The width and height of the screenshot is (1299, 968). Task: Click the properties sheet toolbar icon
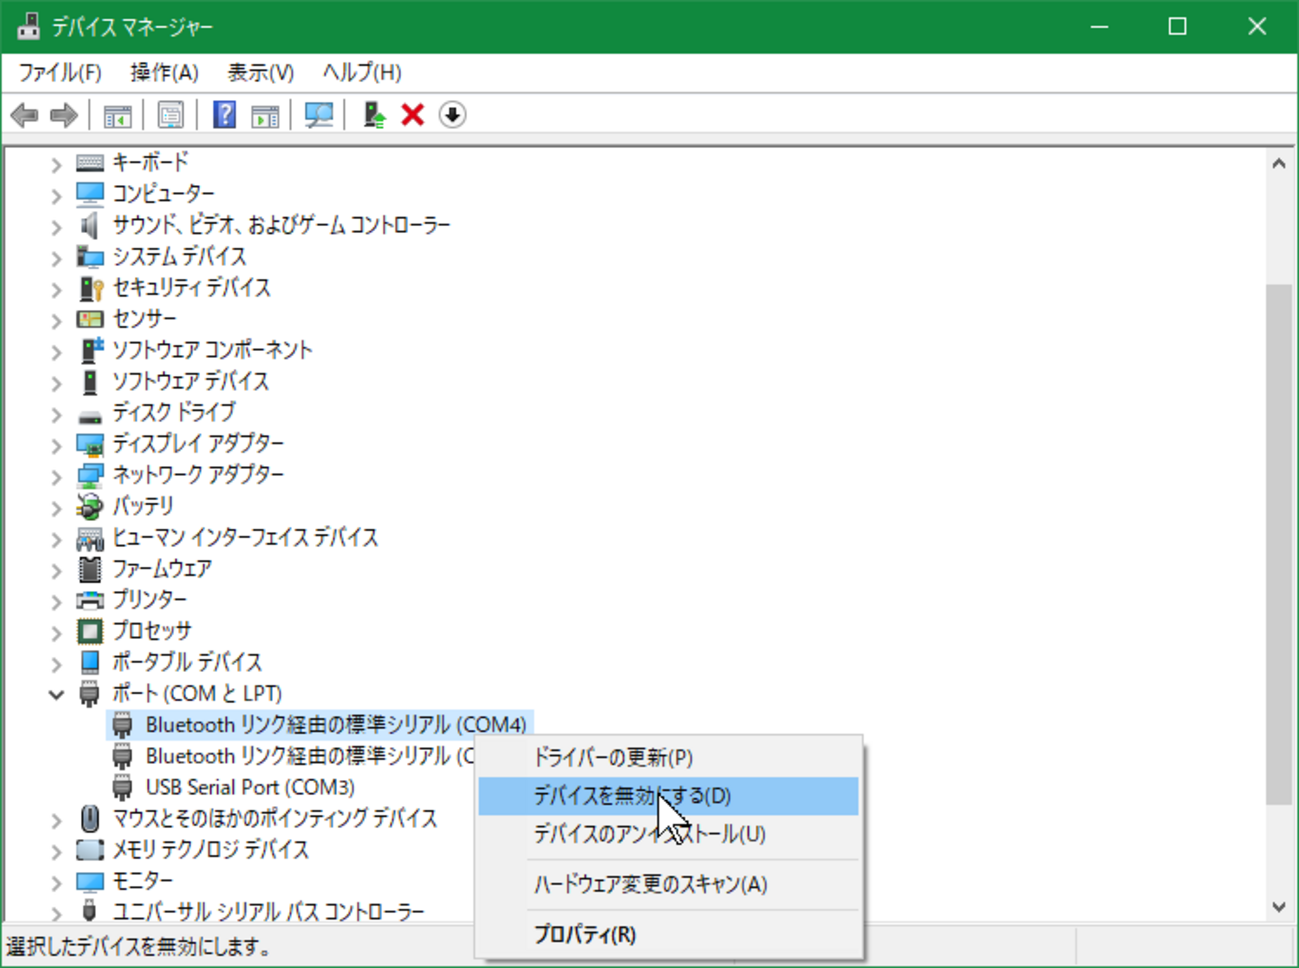tap(170, 115)
